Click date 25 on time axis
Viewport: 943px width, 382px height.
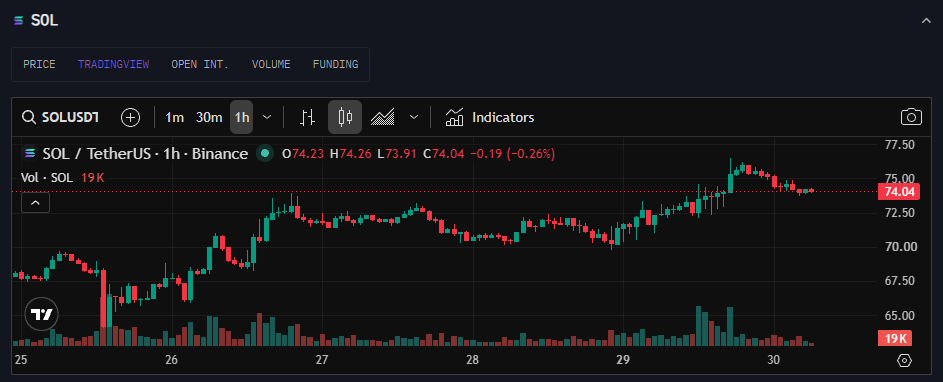(21, 360)
